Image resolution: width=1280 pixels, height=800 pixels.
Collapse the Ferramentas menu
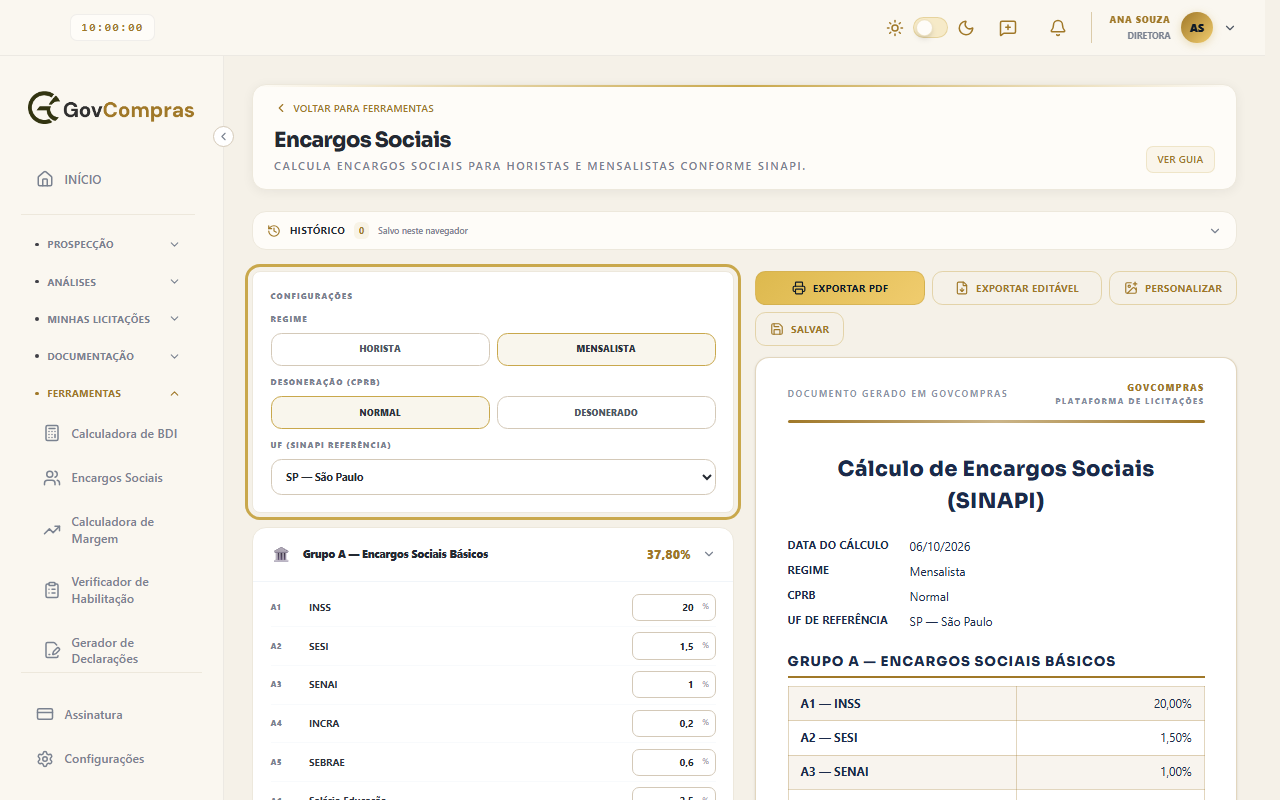click(107, 393)
